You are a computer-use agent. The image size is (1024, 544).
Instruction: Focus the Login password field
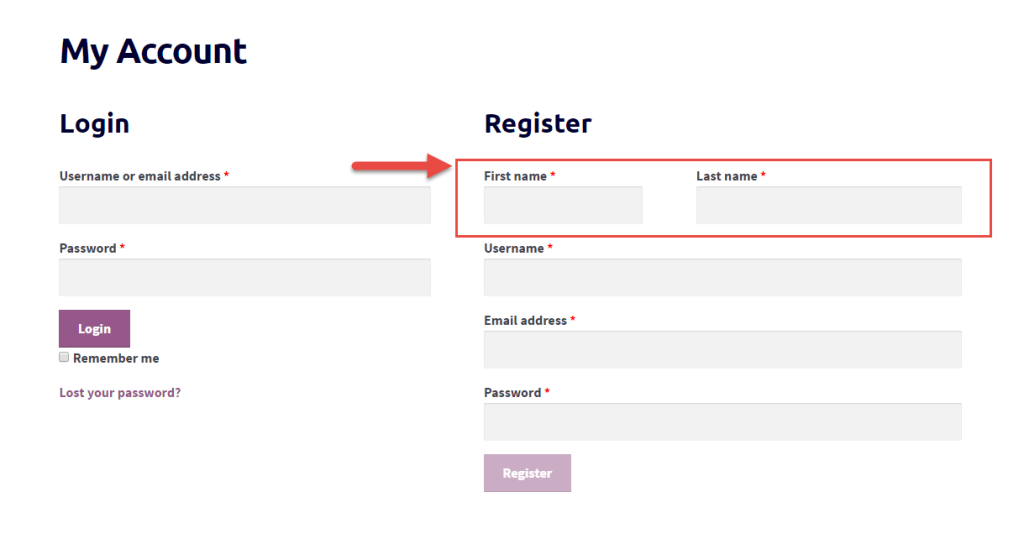click(245, 278)
